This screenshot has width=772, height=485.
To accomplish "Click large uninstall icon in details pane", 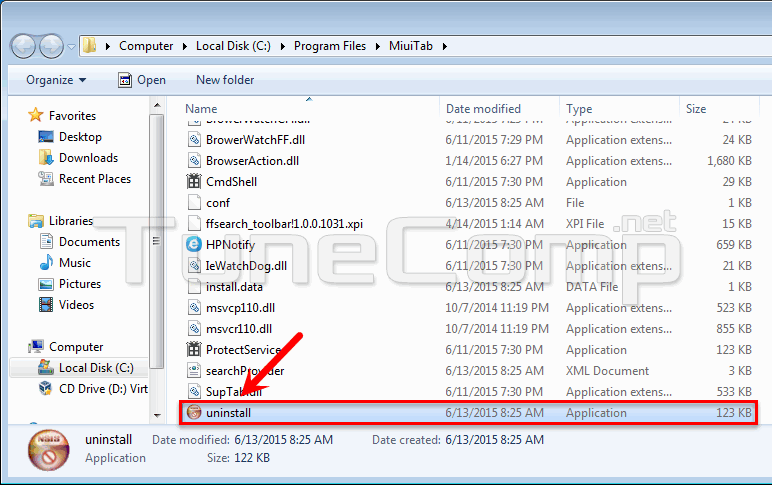I will [48, 450].
